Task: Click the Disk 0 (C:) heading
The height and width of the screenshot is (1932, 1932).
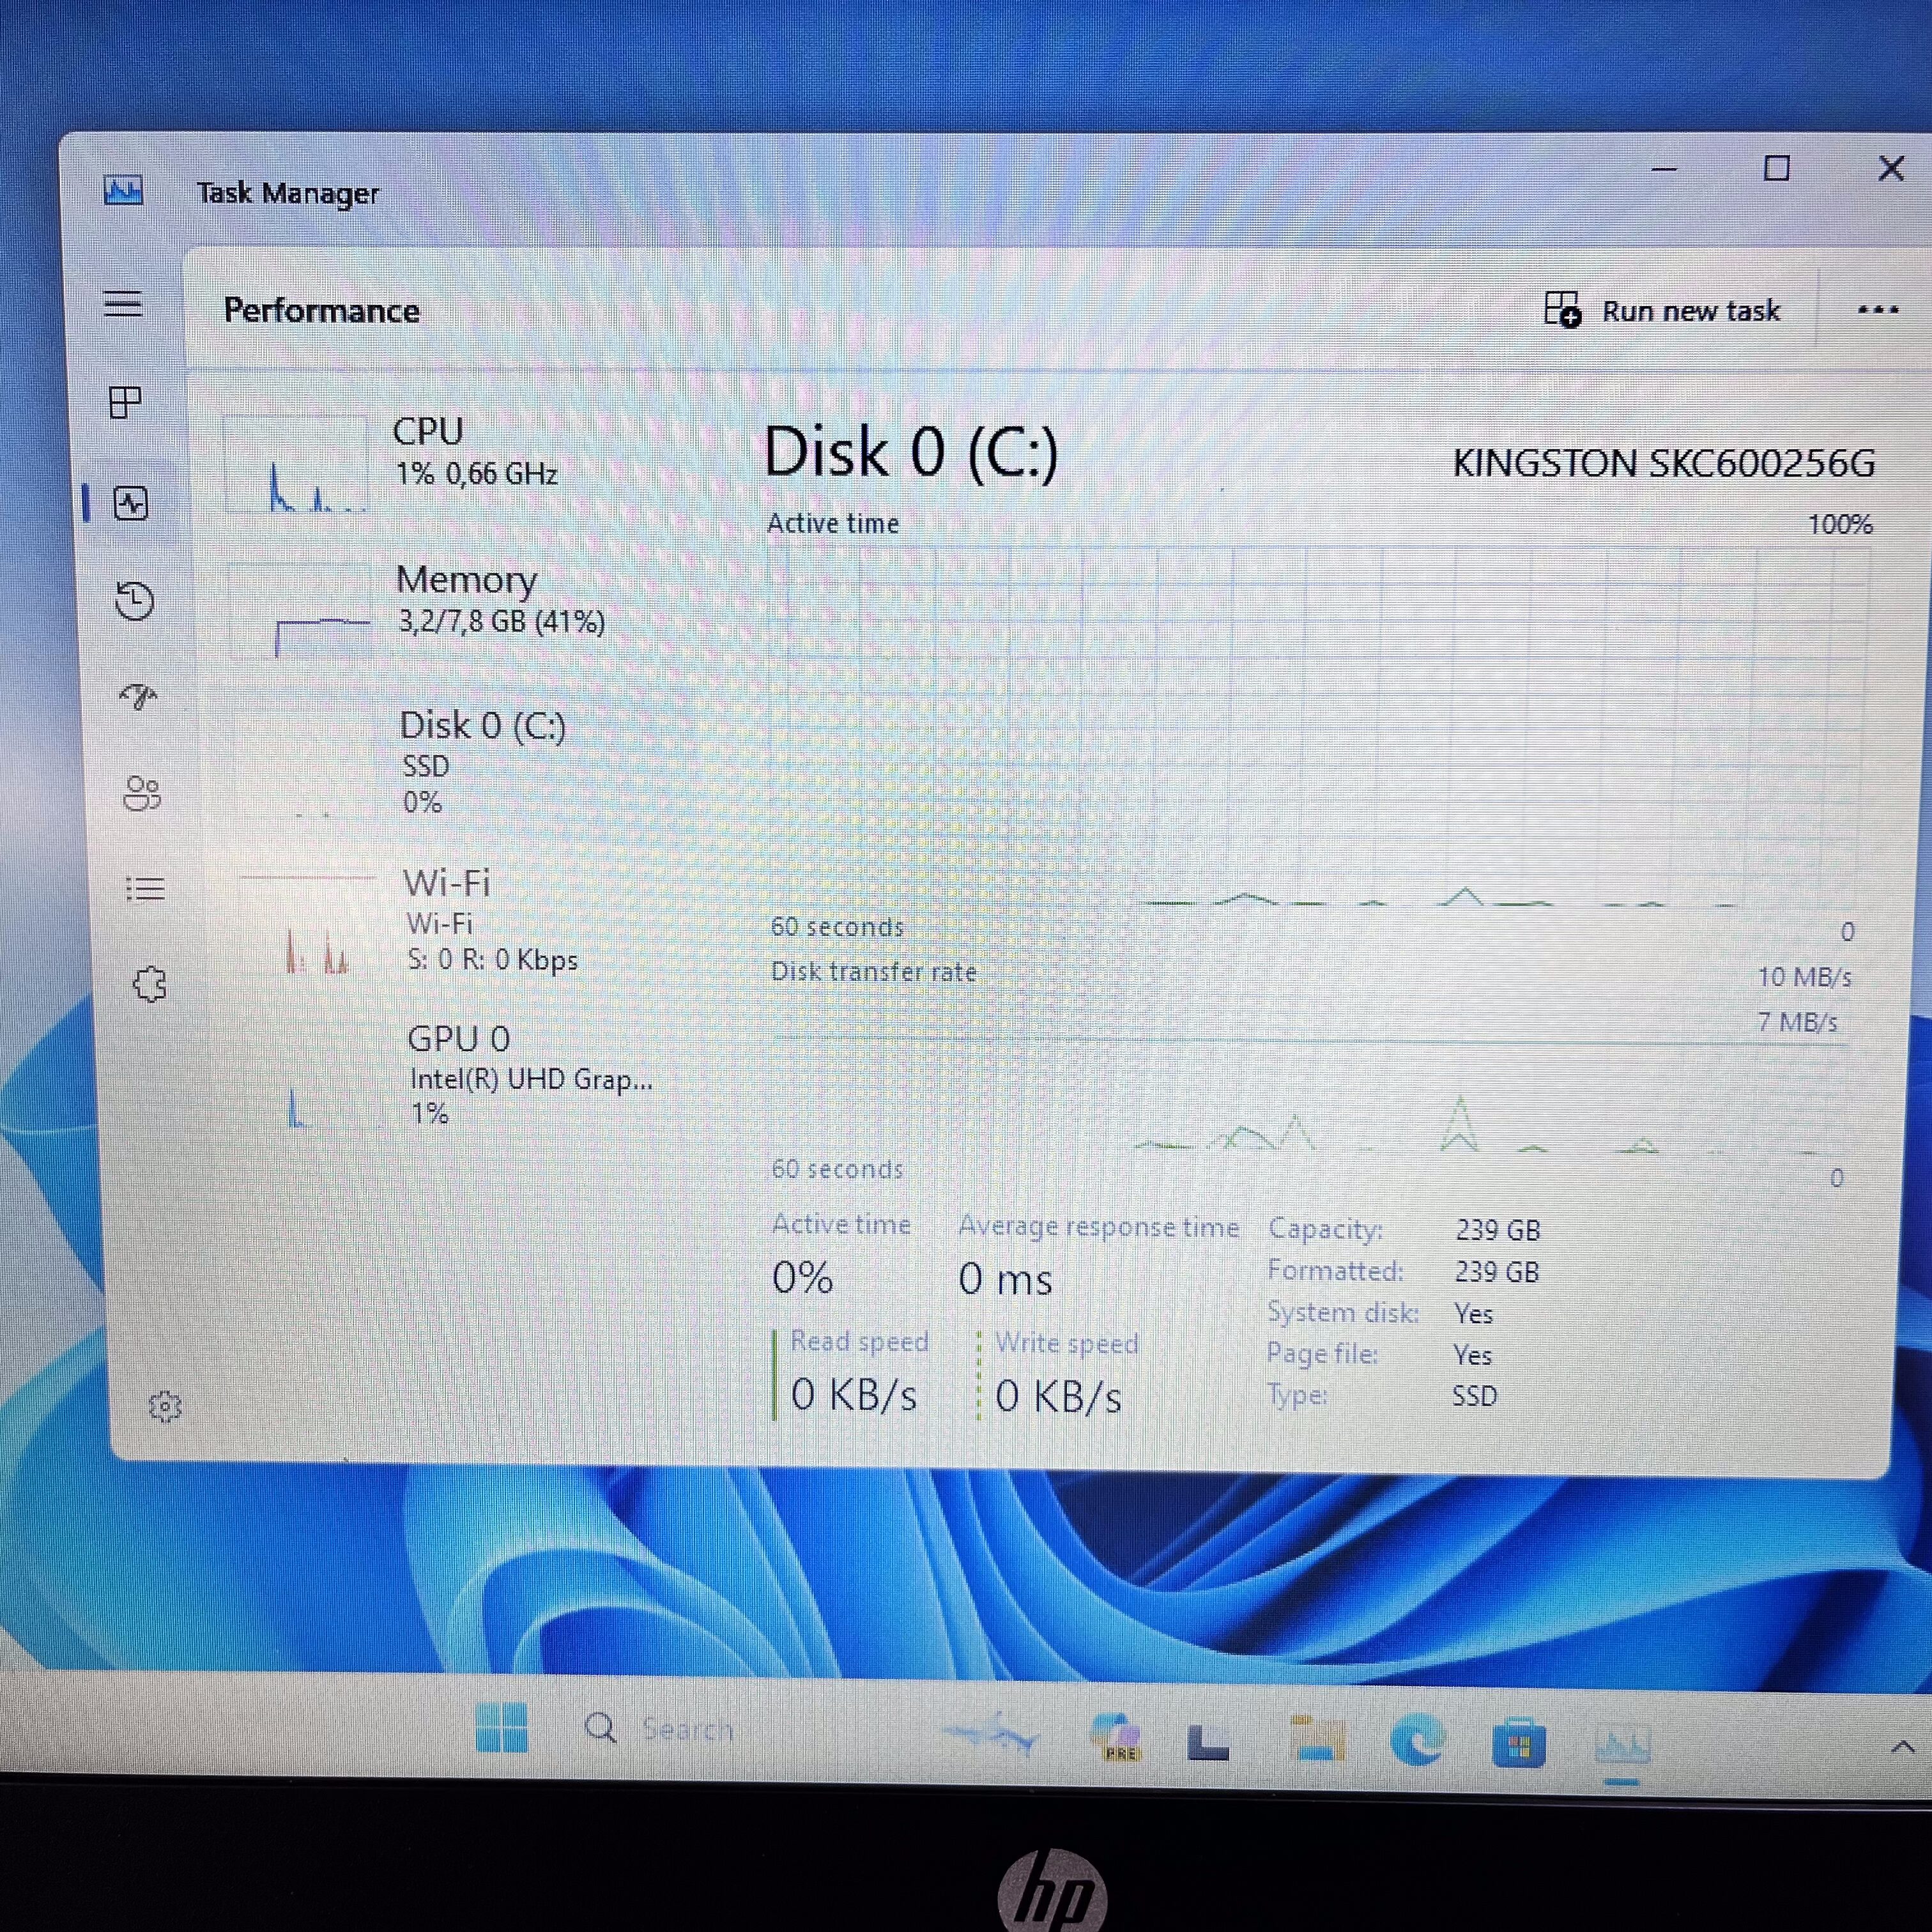Action: pyautogui.click(x=910, y=452)
